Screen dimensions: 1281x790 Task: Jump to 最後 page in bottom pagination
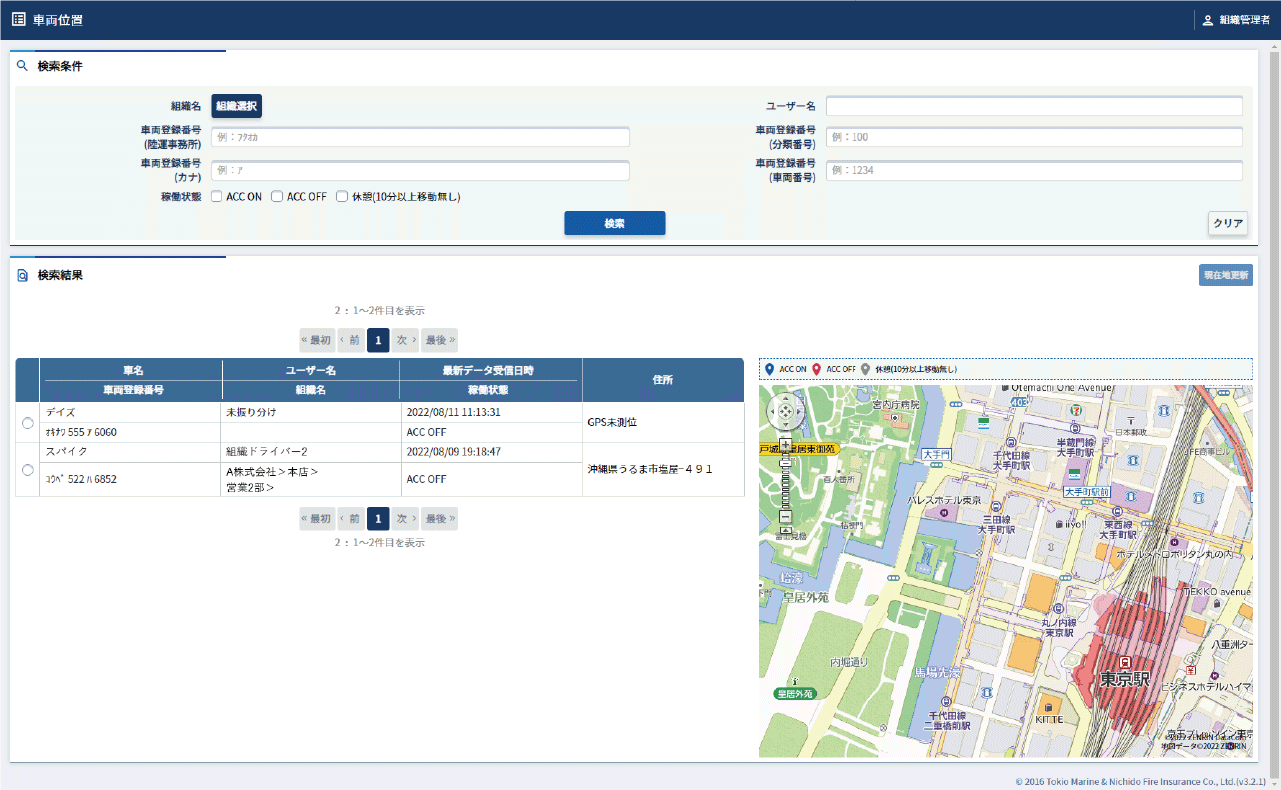pos(439,519)
